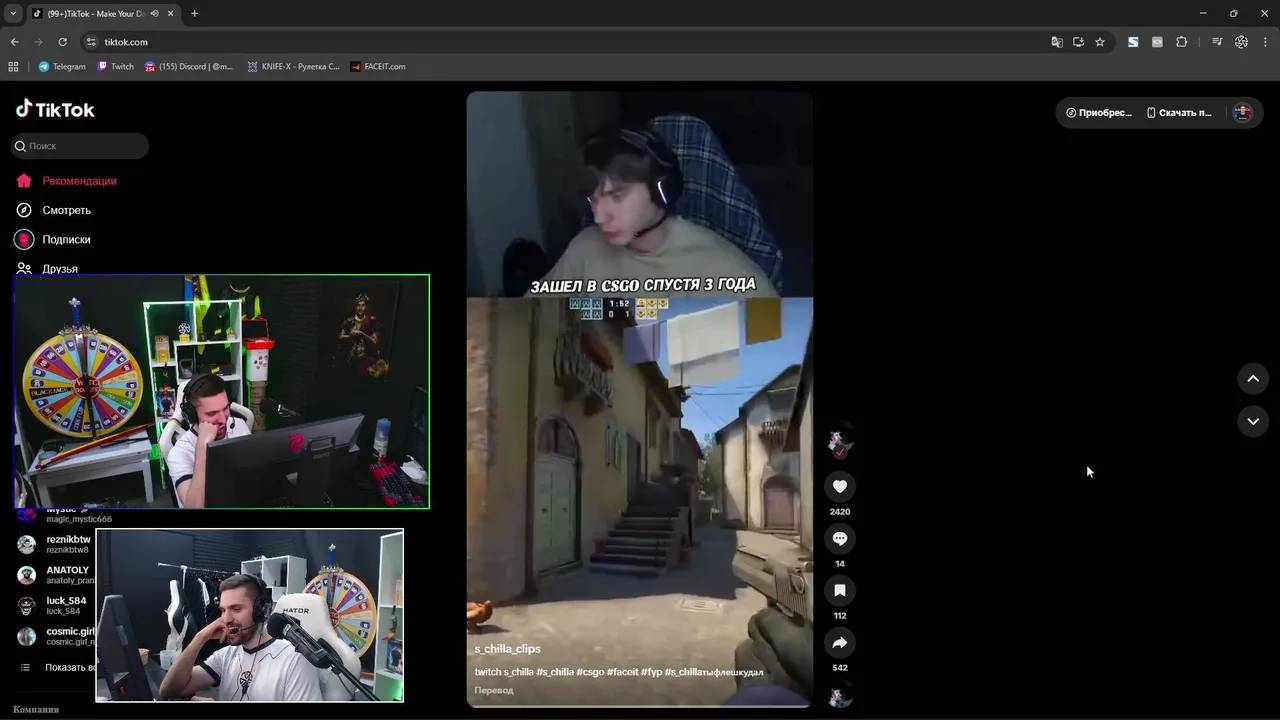This screenshot has height=720, width=1280.
Task: Open cosmic.girl account in following list
Action: [56, 636]
